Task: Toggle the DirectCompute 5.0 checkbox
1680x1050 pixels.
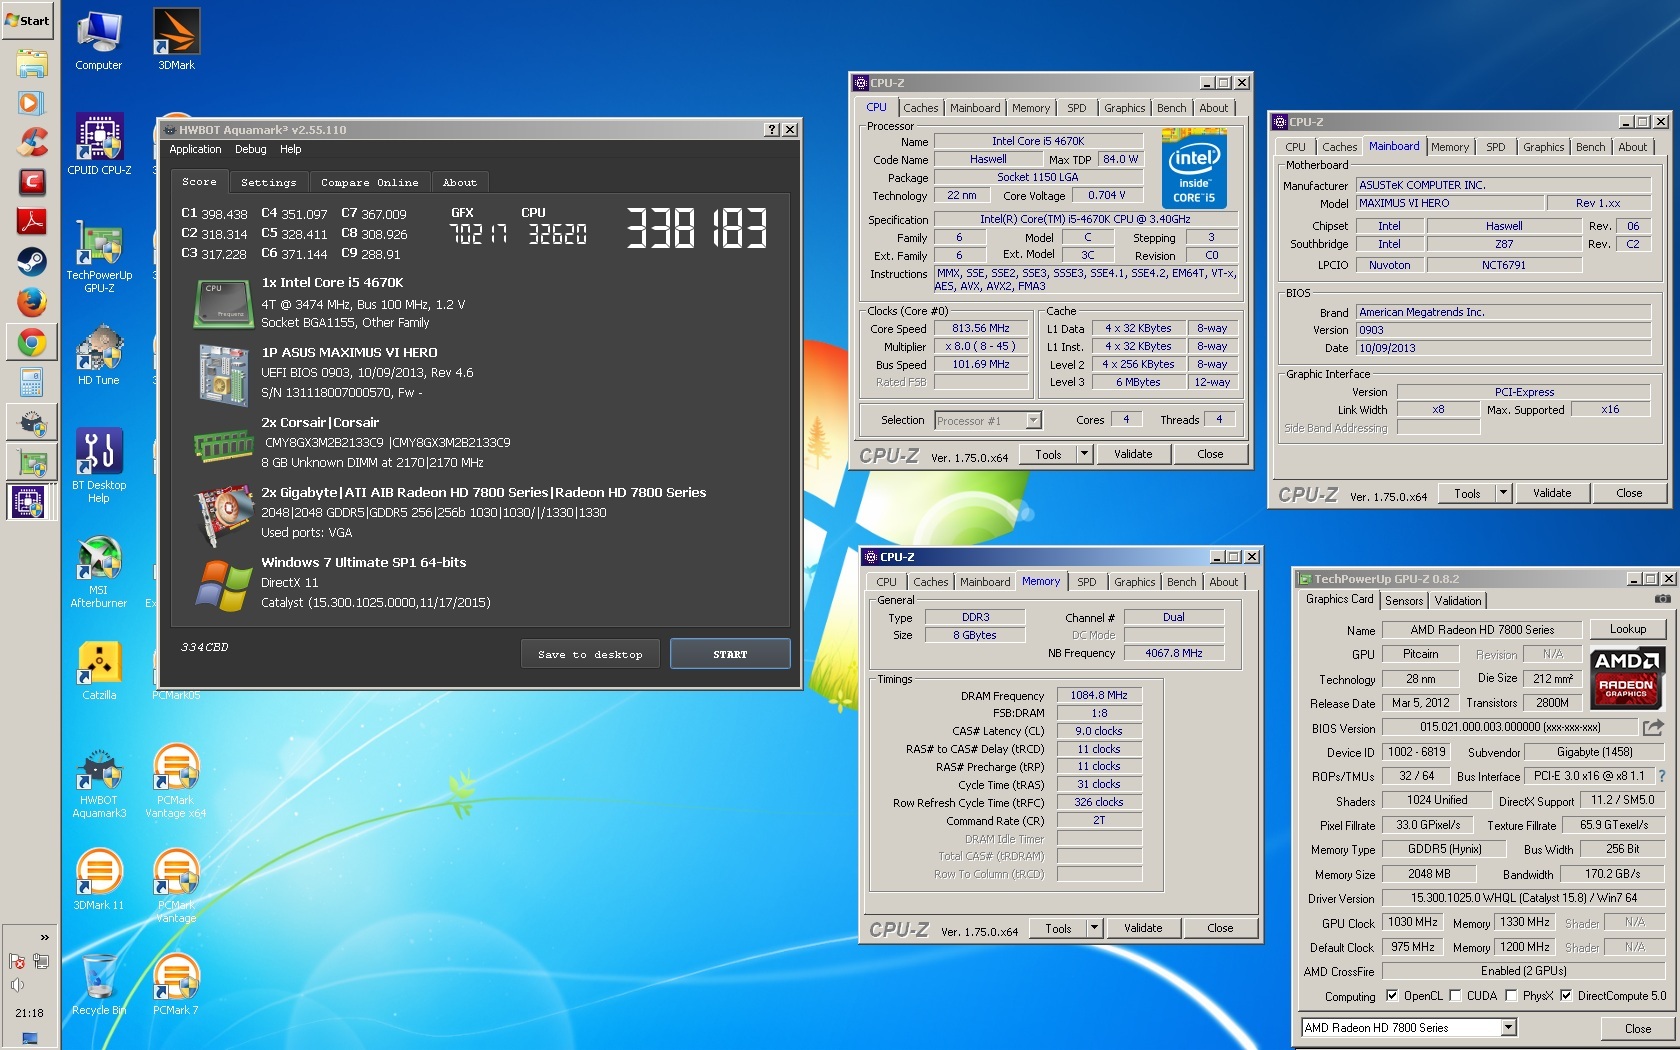Action: (1566, 995)
